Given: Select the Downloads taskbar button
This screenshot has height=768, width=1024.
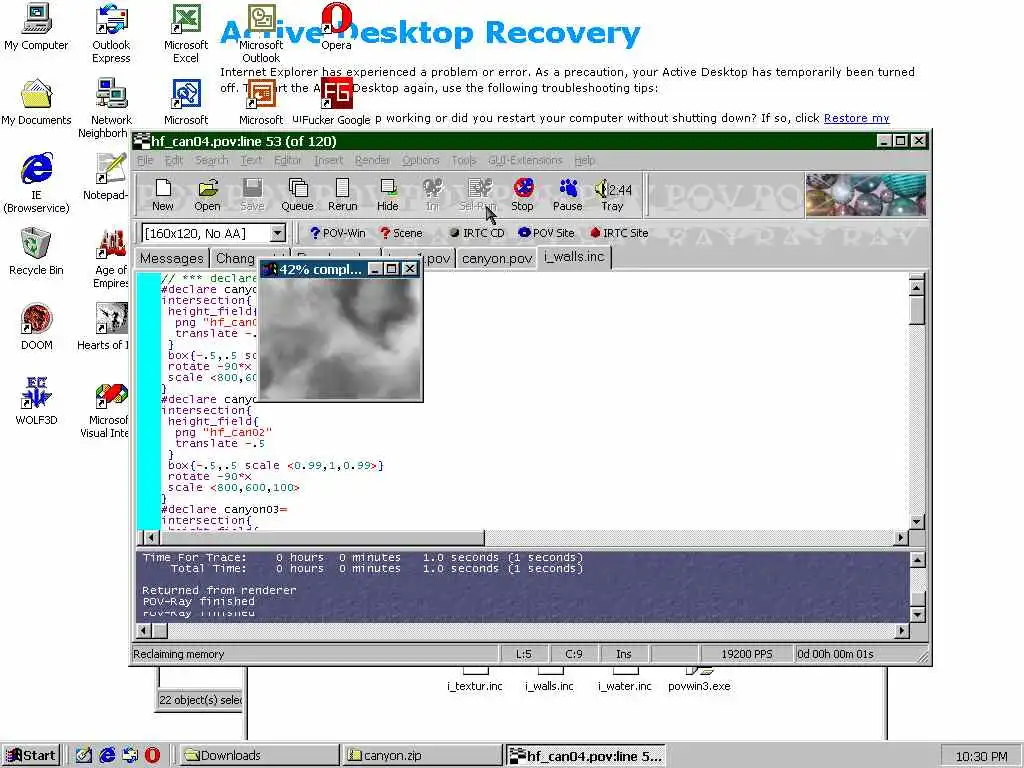Looking at the screenshot, I should 259,756.
